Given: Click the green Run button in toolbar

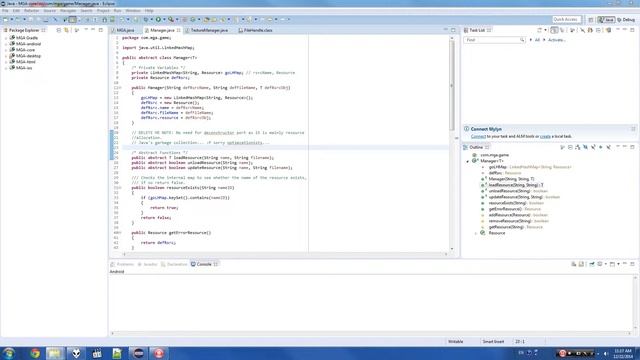Looking at the screenshot, I should (158, 19).
